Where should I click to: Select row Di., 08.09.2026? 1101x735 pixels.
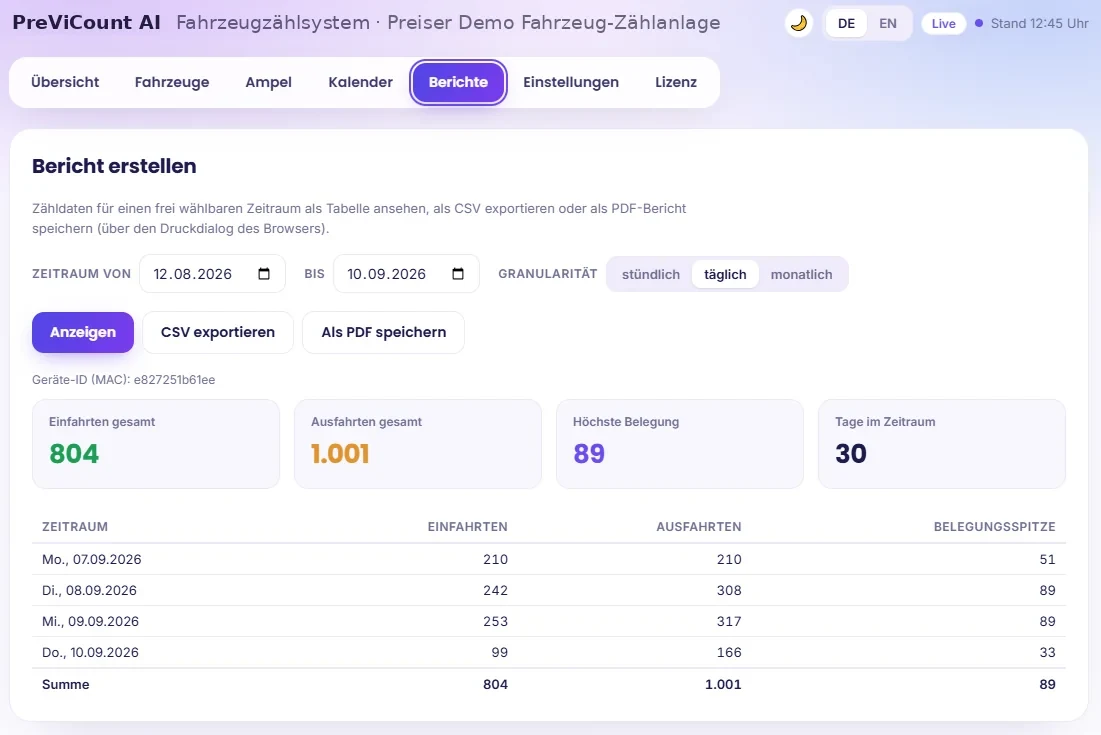click(548, 590)
